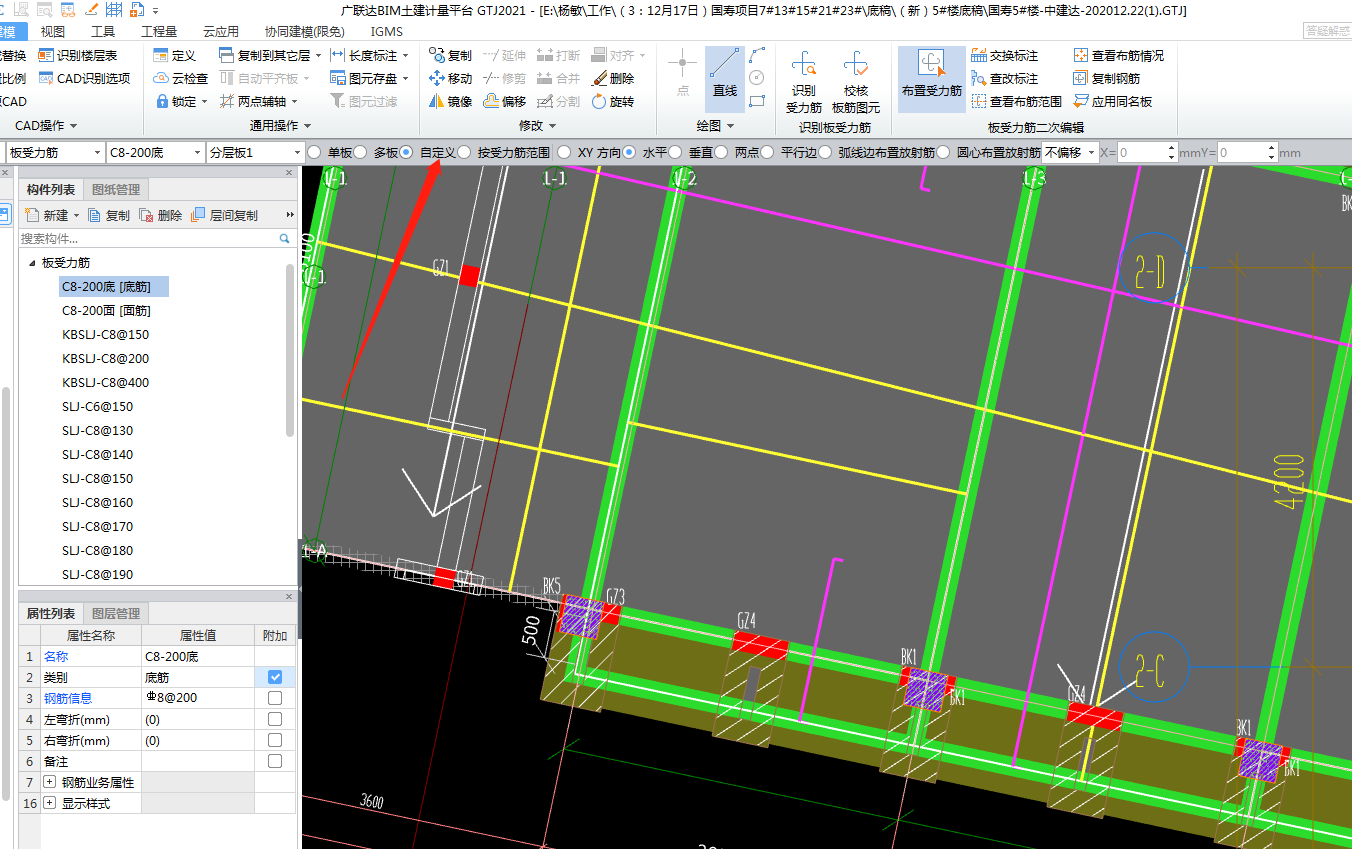Switch to the 图层管理 tab

116,614
